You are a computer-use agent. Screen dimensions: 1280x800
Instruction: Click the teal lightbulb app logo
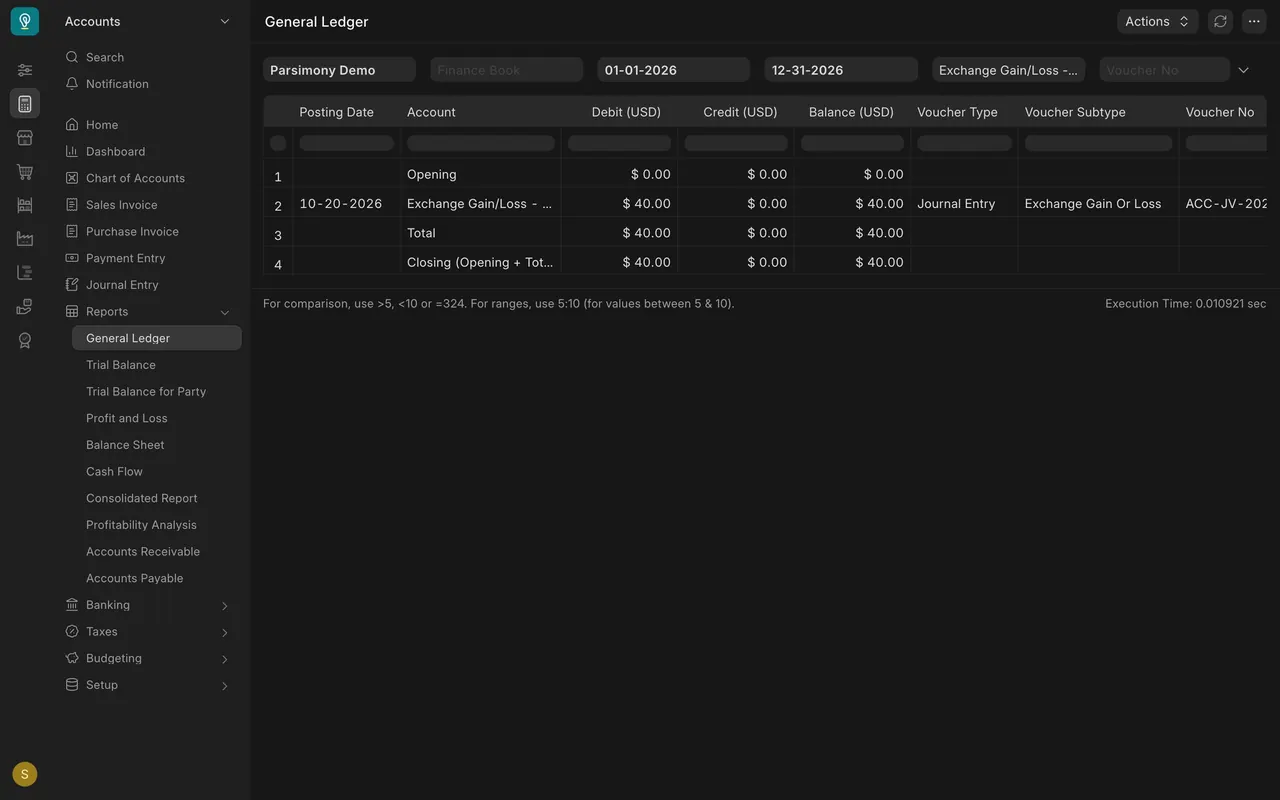point(25,21)
